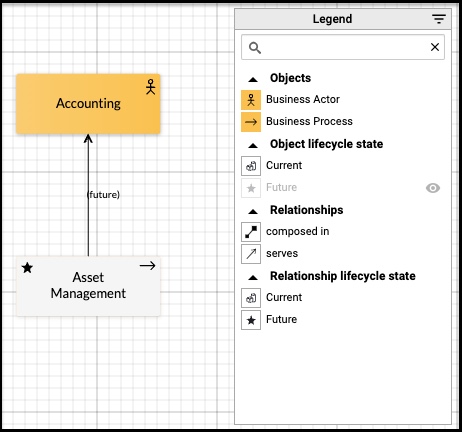462x432 pixels.
Task: Click into the Legend search field
Action: click(343, 47)
